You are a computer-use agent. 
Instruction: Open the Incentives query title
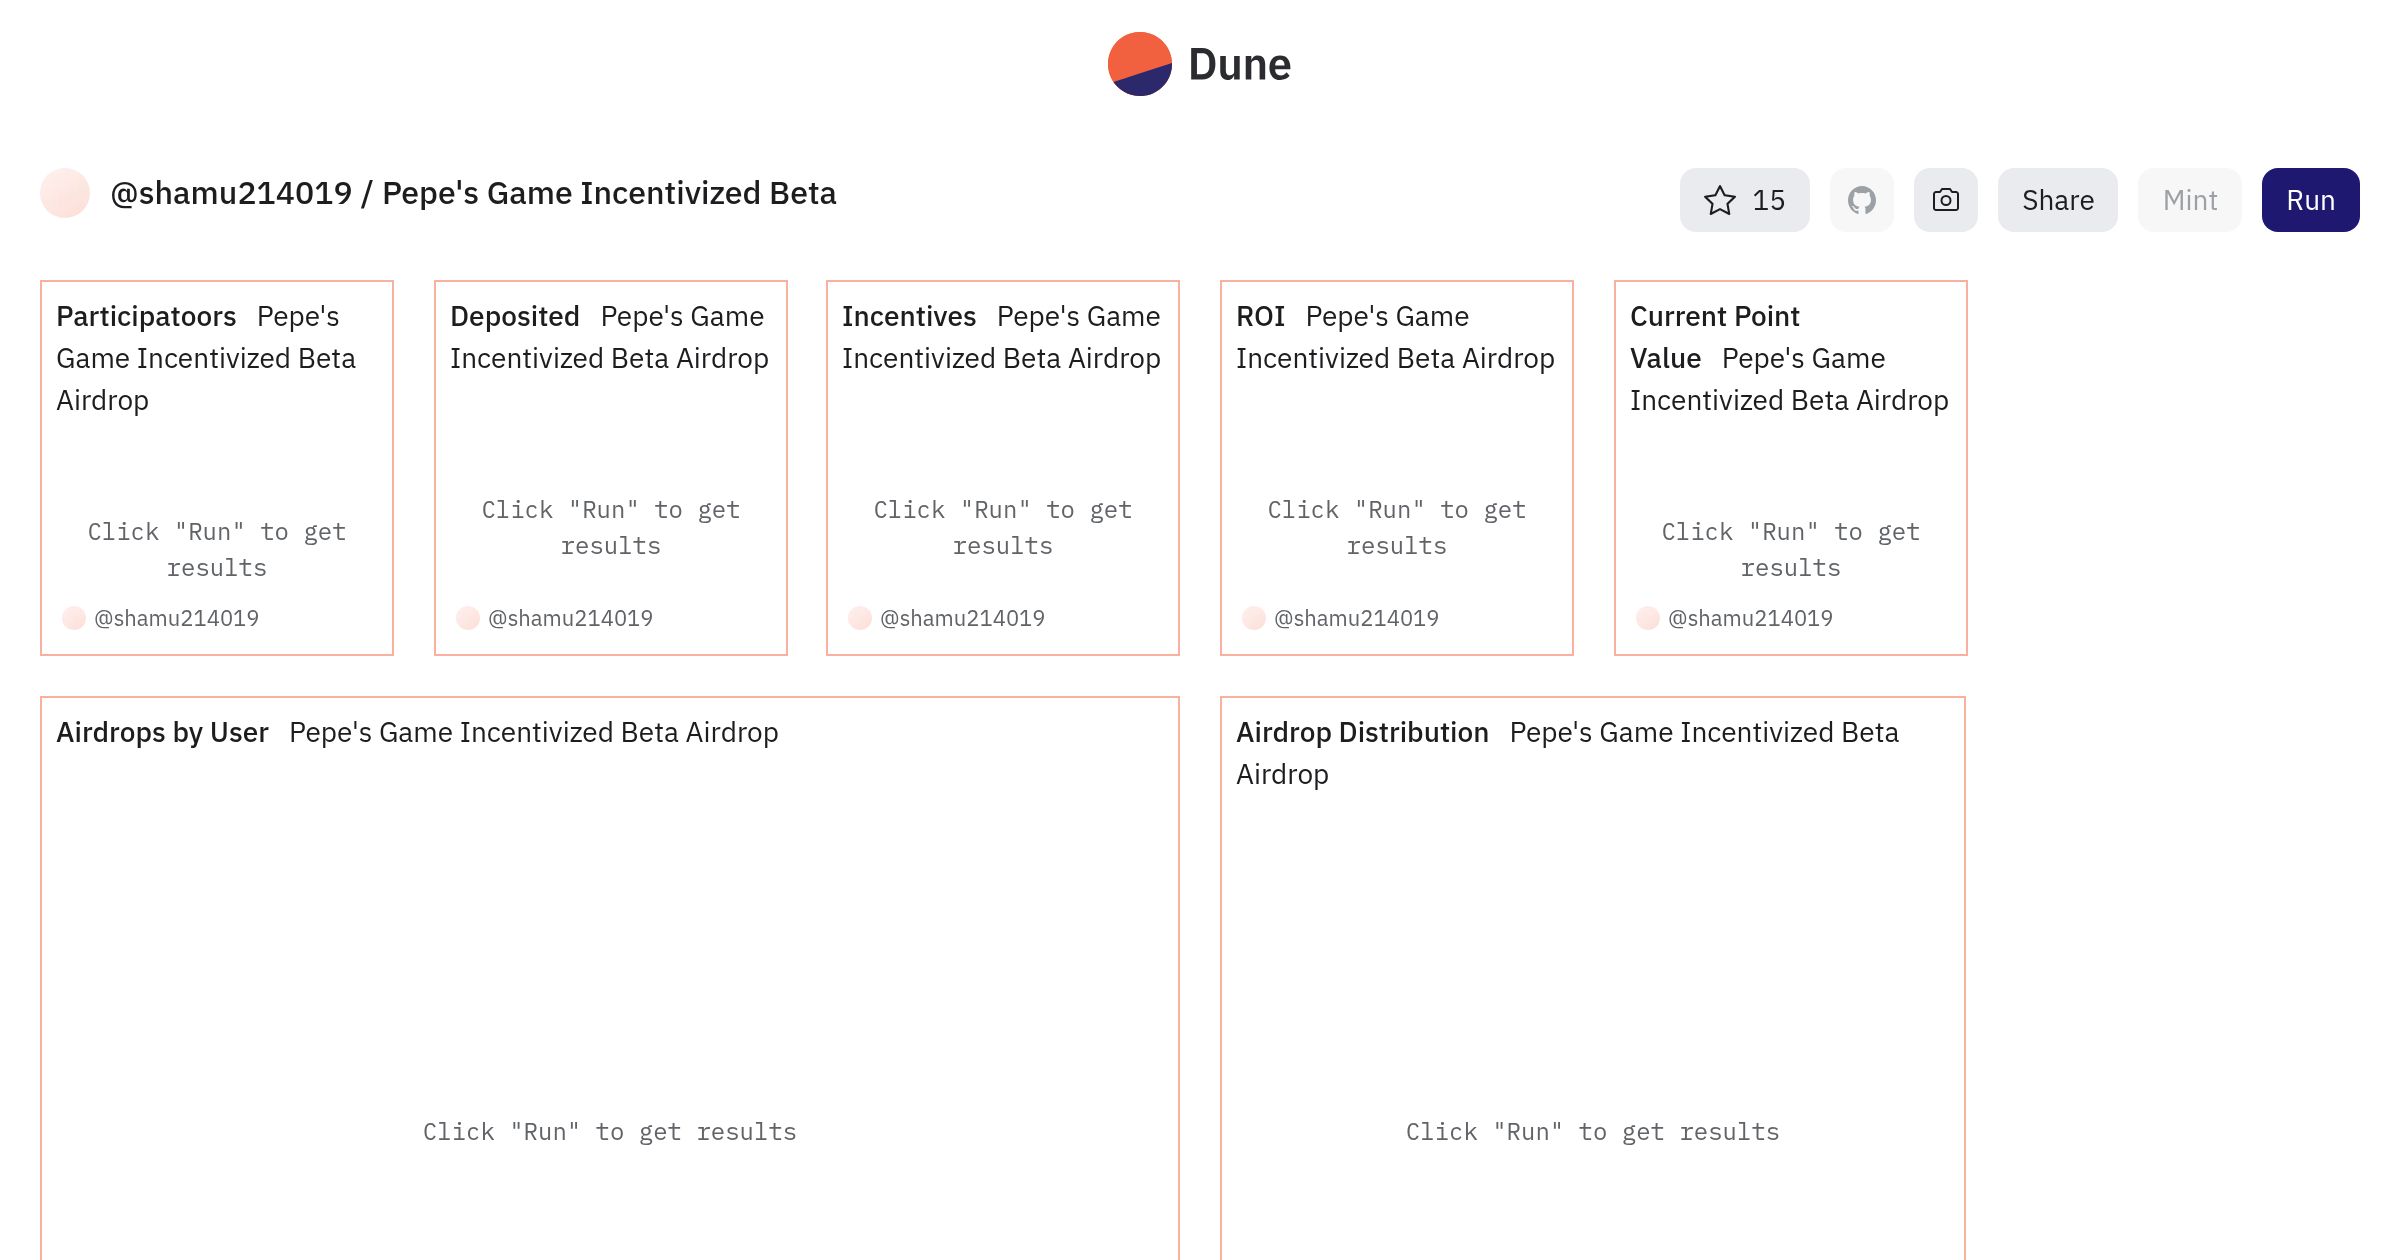[909, 316]
